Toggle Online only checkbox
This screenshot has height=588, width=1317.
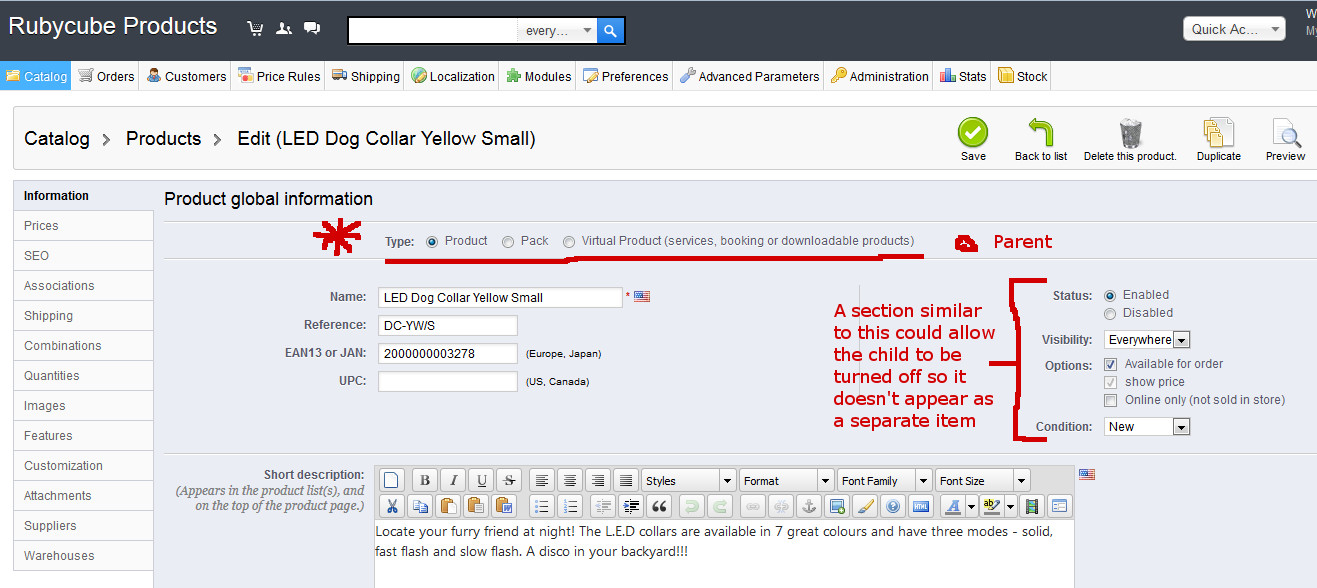point(1111,400)
